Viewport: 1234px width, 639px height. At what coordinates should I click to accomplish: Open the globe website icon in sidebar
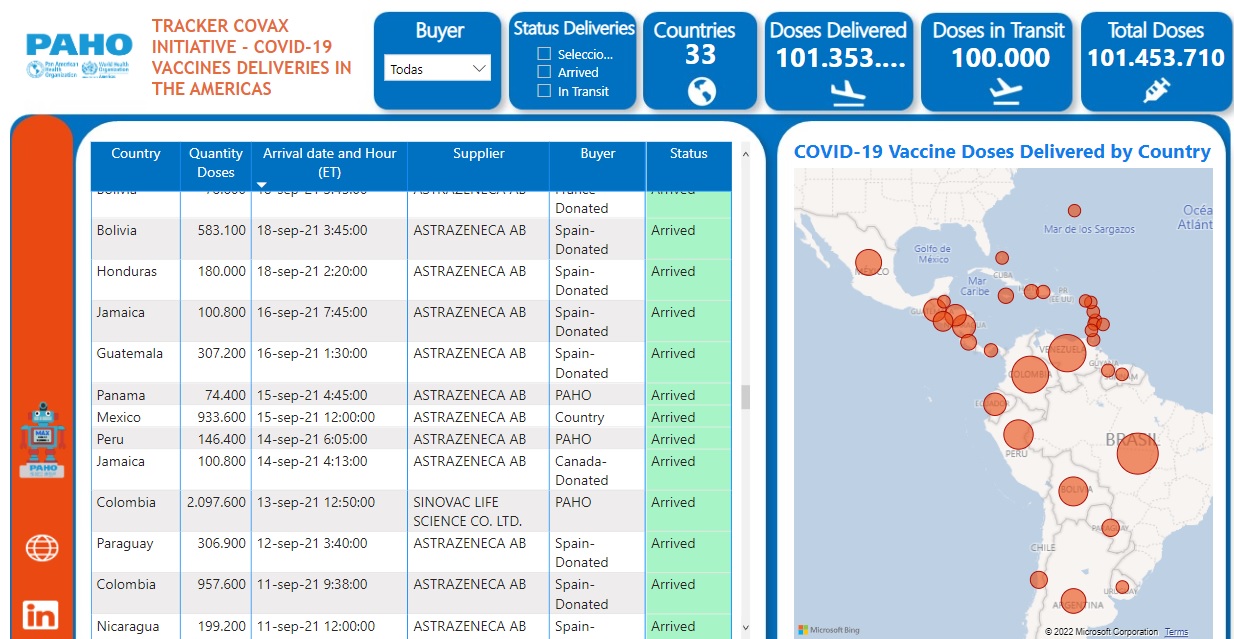(42, 548)
